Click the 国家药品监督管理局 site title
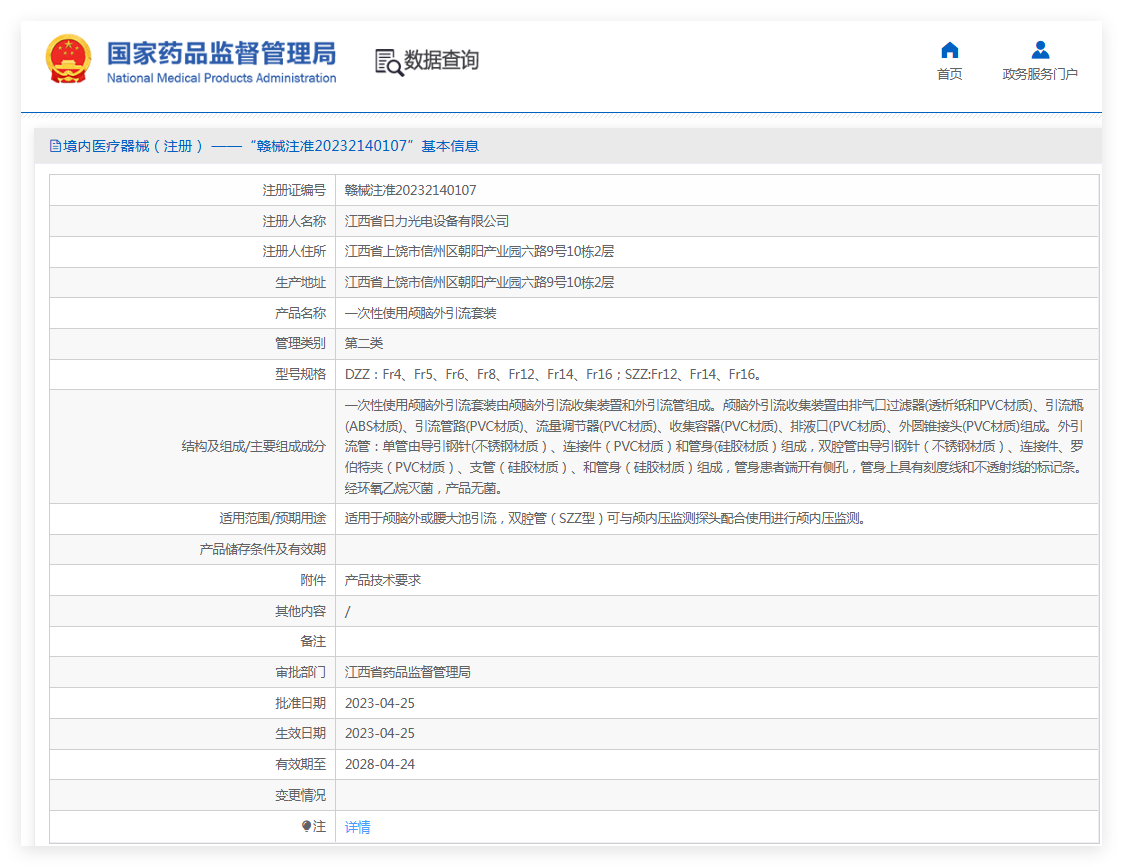 tap(221, 54)
